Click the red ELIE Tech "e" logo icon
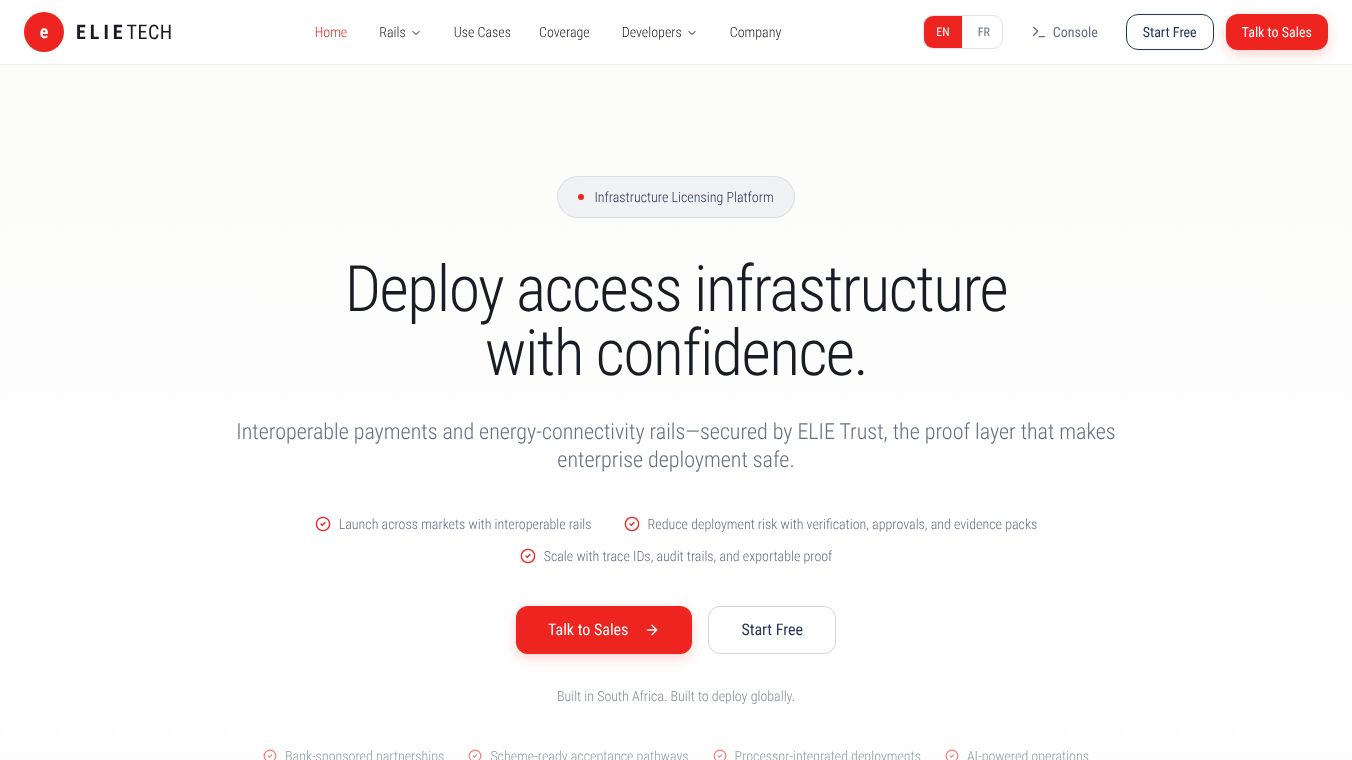The height and width of the screenshot is (760, 1352). click(x=44, y=32)
